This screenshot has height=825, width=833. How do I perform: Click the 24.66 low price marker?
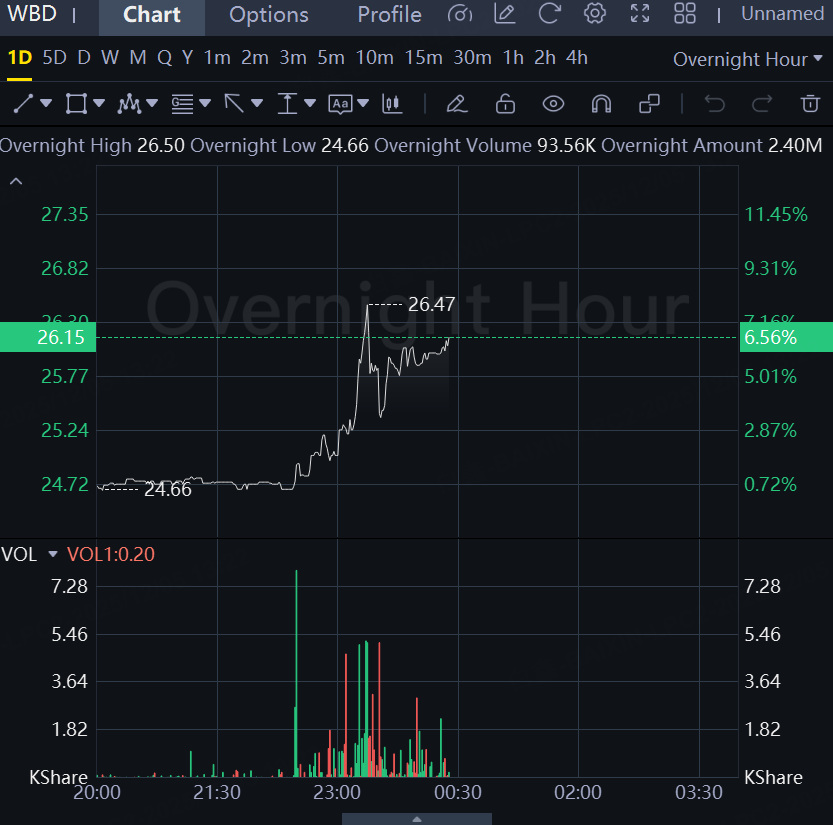coord(168,489)
